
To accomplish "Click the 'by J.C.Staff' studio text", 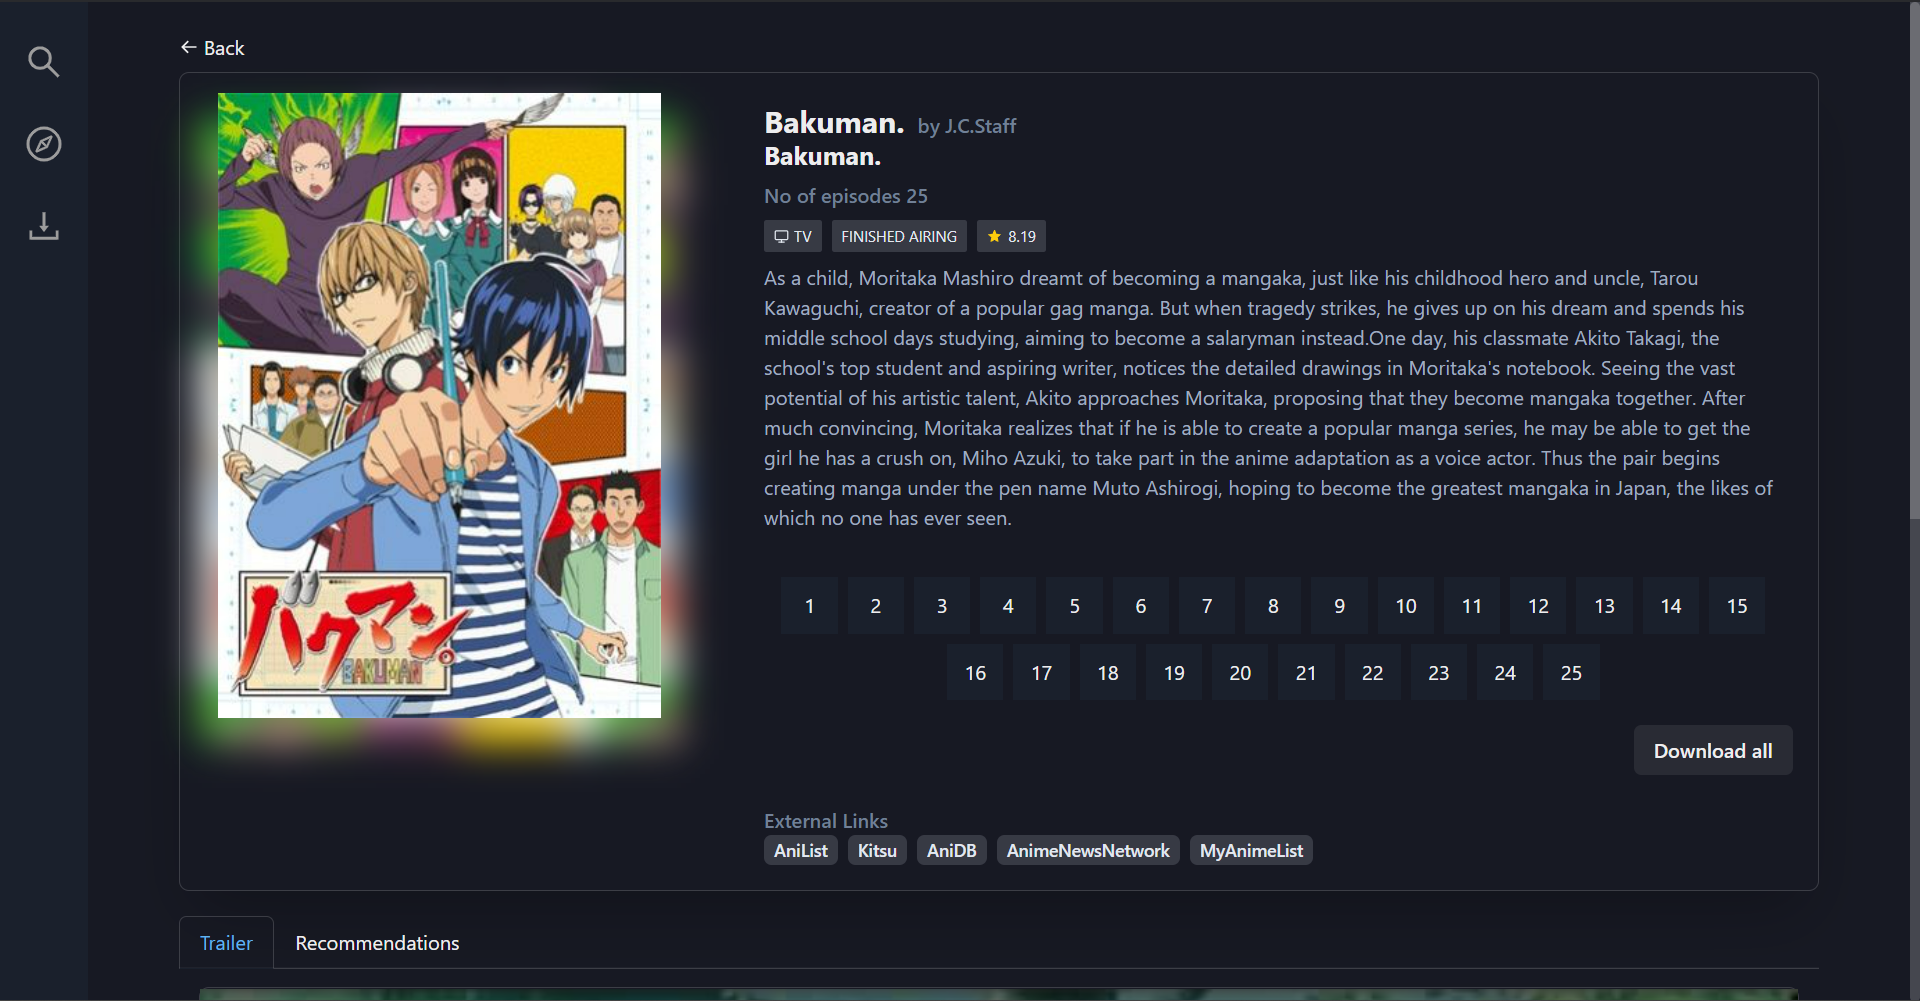I will click(967, 126).
